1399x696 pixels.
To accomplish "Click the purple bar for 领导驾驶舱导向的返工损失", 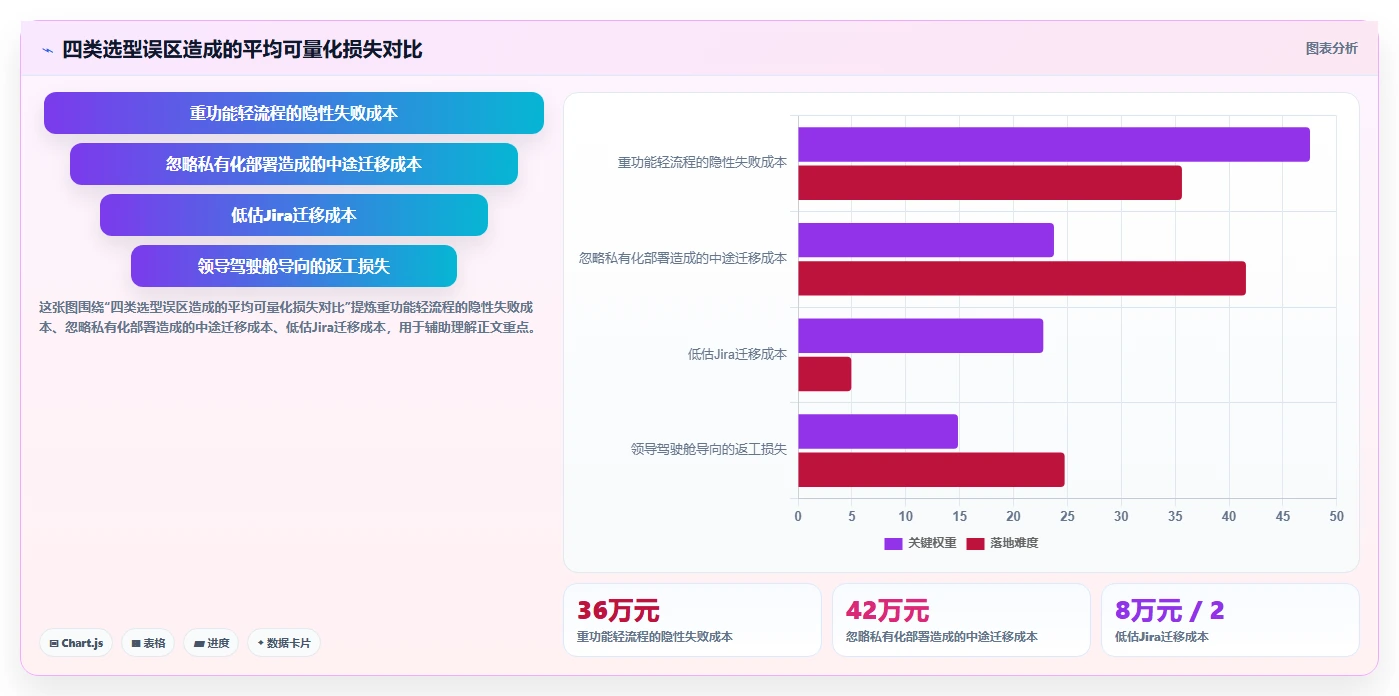I will (x=878, y=431).
